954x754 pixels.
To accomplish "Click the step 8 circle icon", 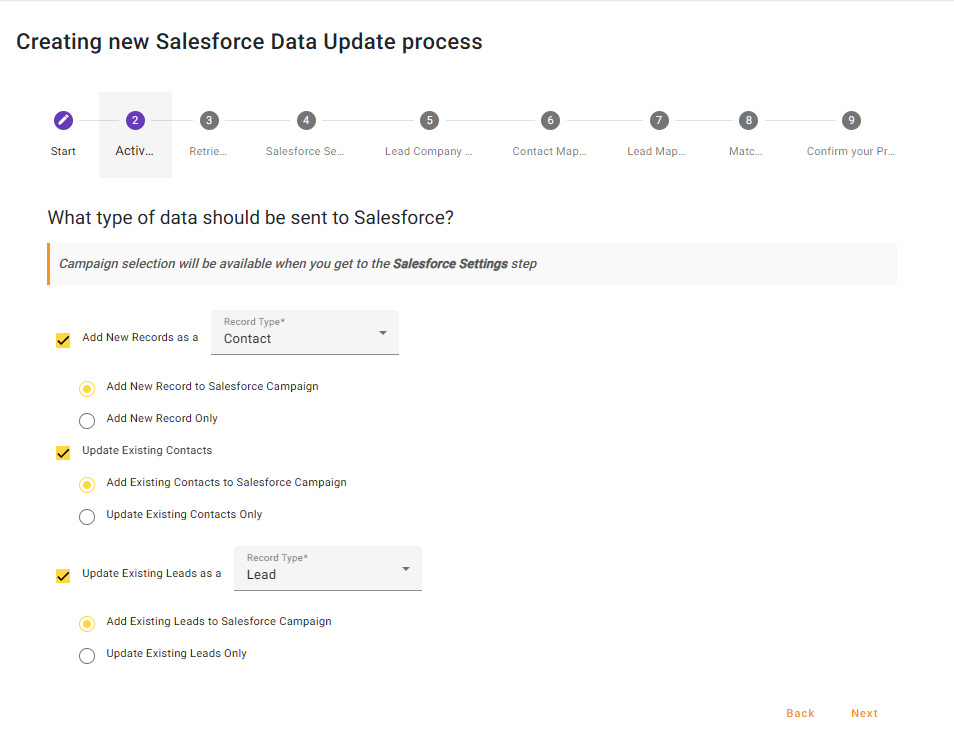I will (x=747, y=120).
